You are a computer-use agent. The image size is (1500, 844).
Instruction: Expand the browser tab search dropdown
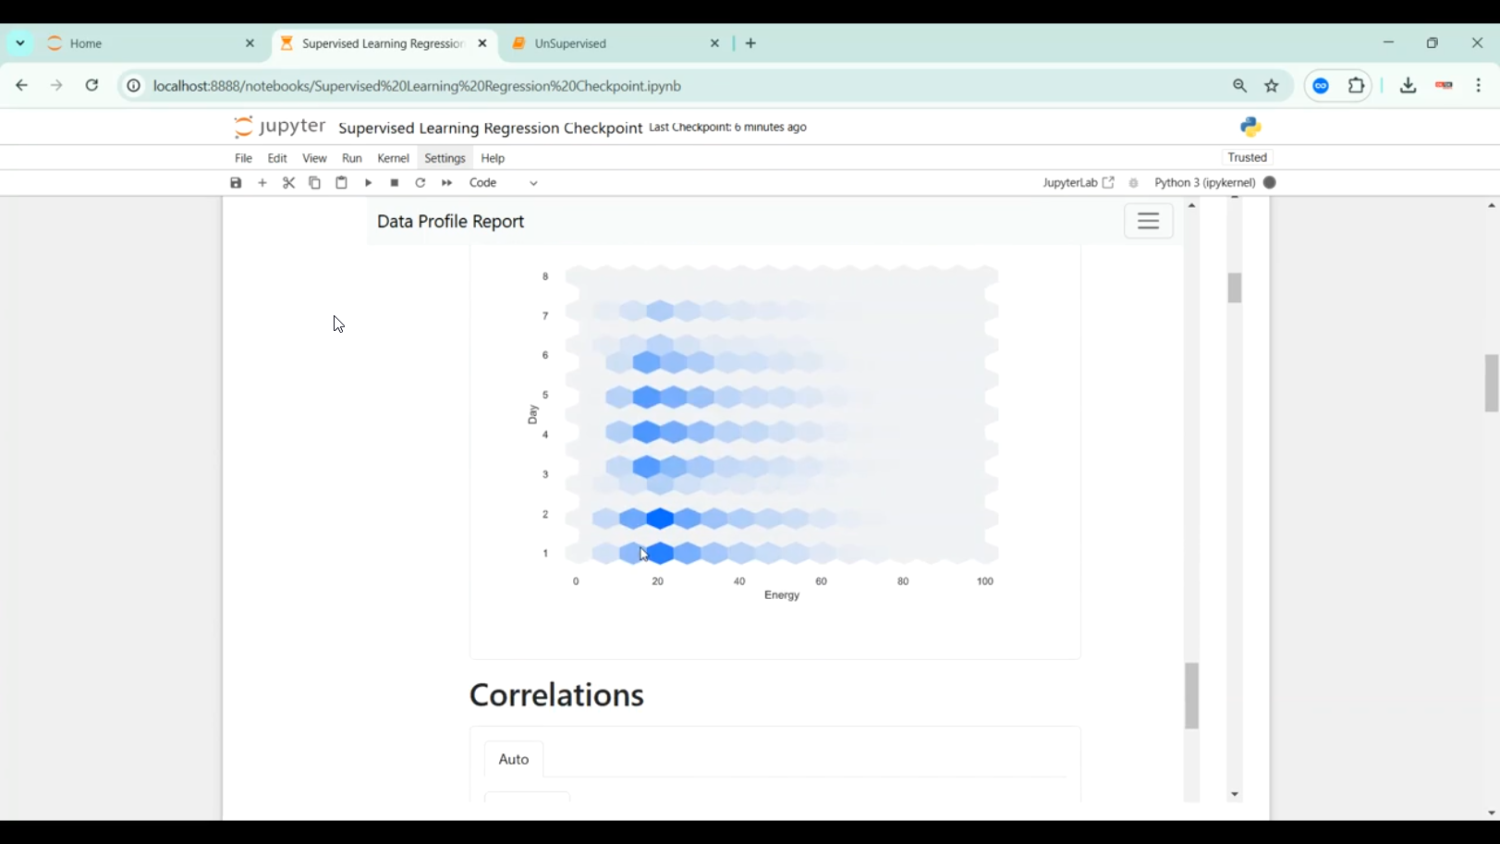point(20,43)
